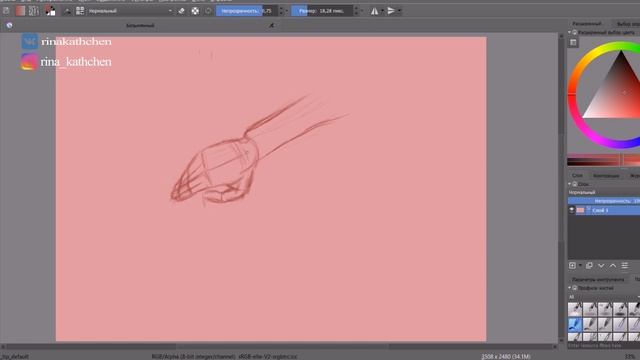This screenshot has height=360, width=640.
Task: Click the Krita icon beside document tab
Action: click(x=9, y=25)
